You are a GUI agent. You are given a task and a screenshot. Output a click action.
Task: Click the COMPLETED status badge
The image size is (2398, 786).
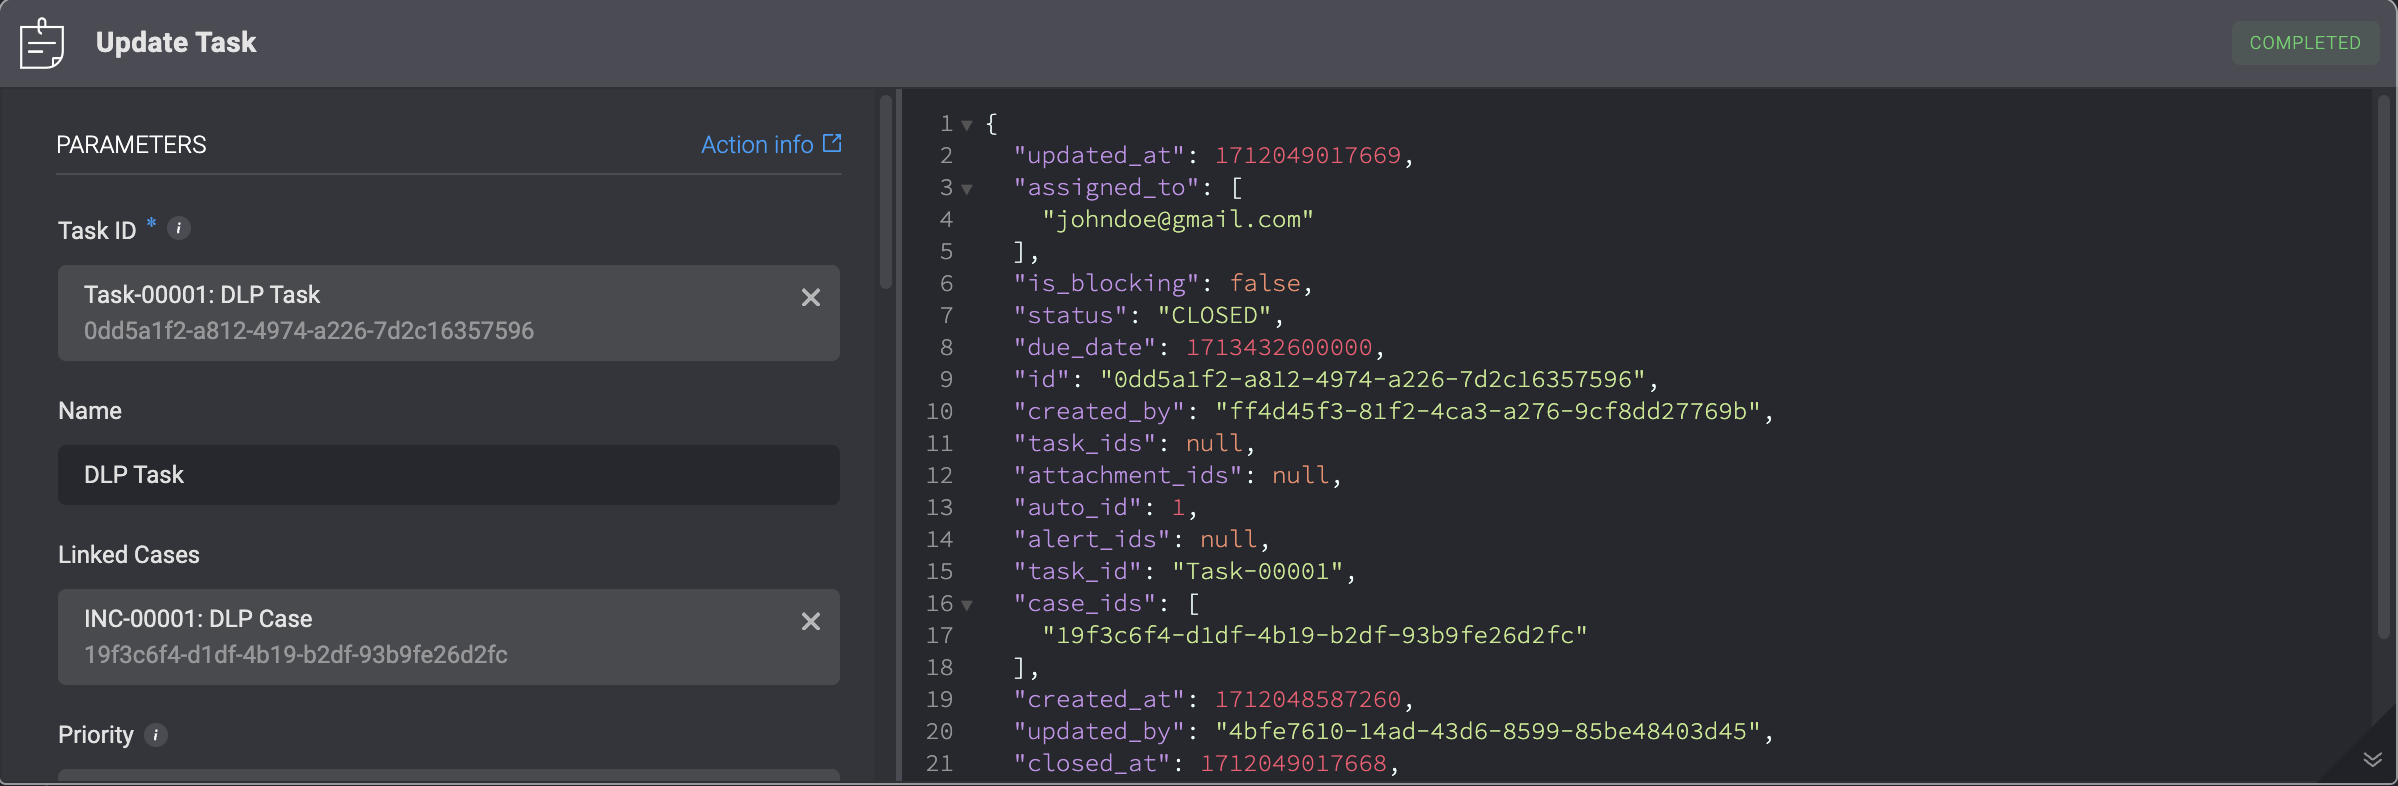point(2305,43)
